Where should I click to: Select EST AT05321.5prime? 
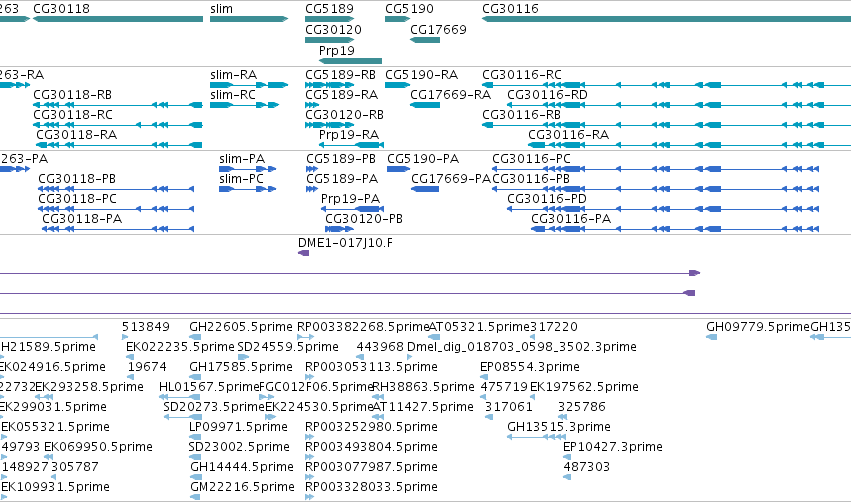click(479, 327)
